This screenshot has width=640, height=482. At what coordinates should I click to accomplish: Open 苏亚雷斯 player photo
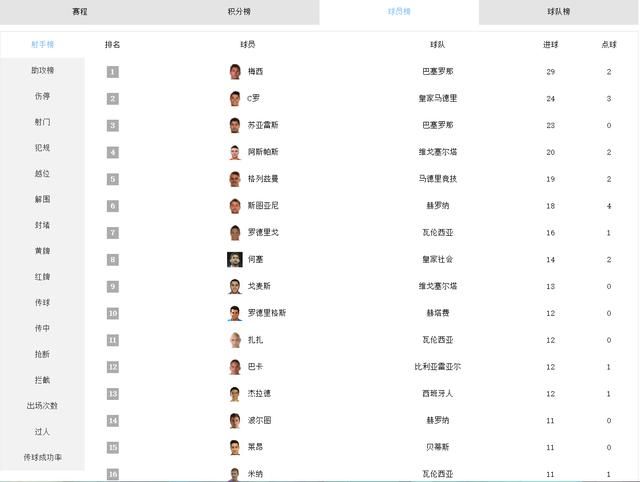click(235, 126)
